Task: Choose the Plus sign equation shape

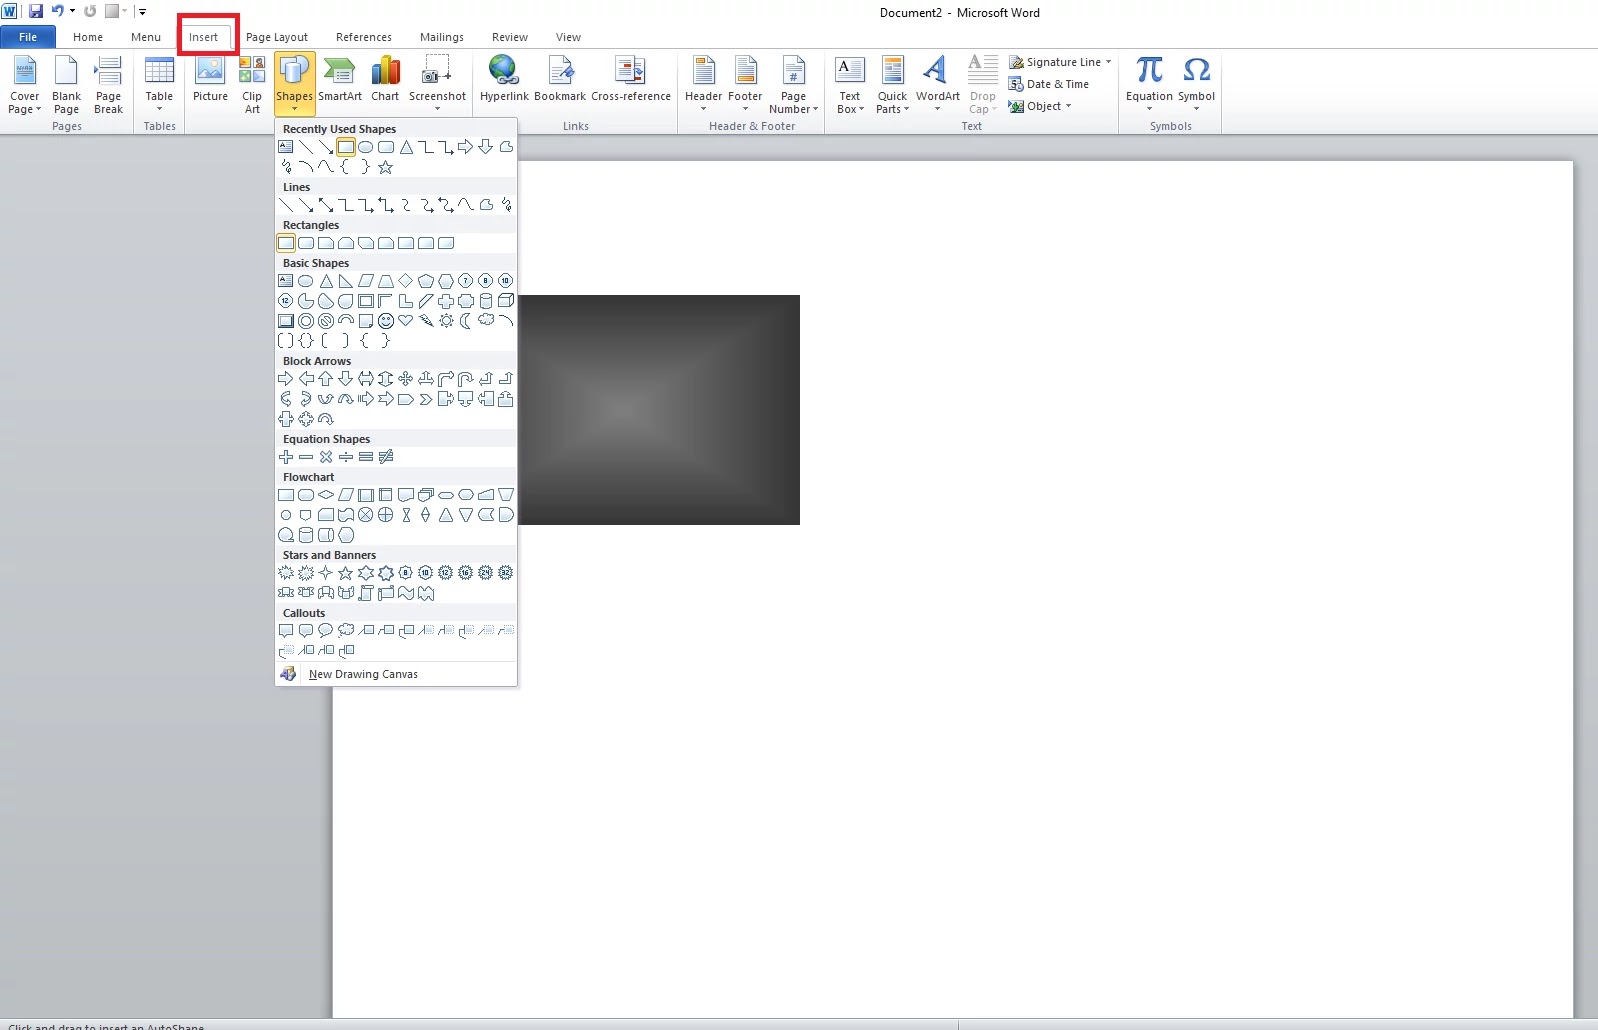Action: [286, 457]
